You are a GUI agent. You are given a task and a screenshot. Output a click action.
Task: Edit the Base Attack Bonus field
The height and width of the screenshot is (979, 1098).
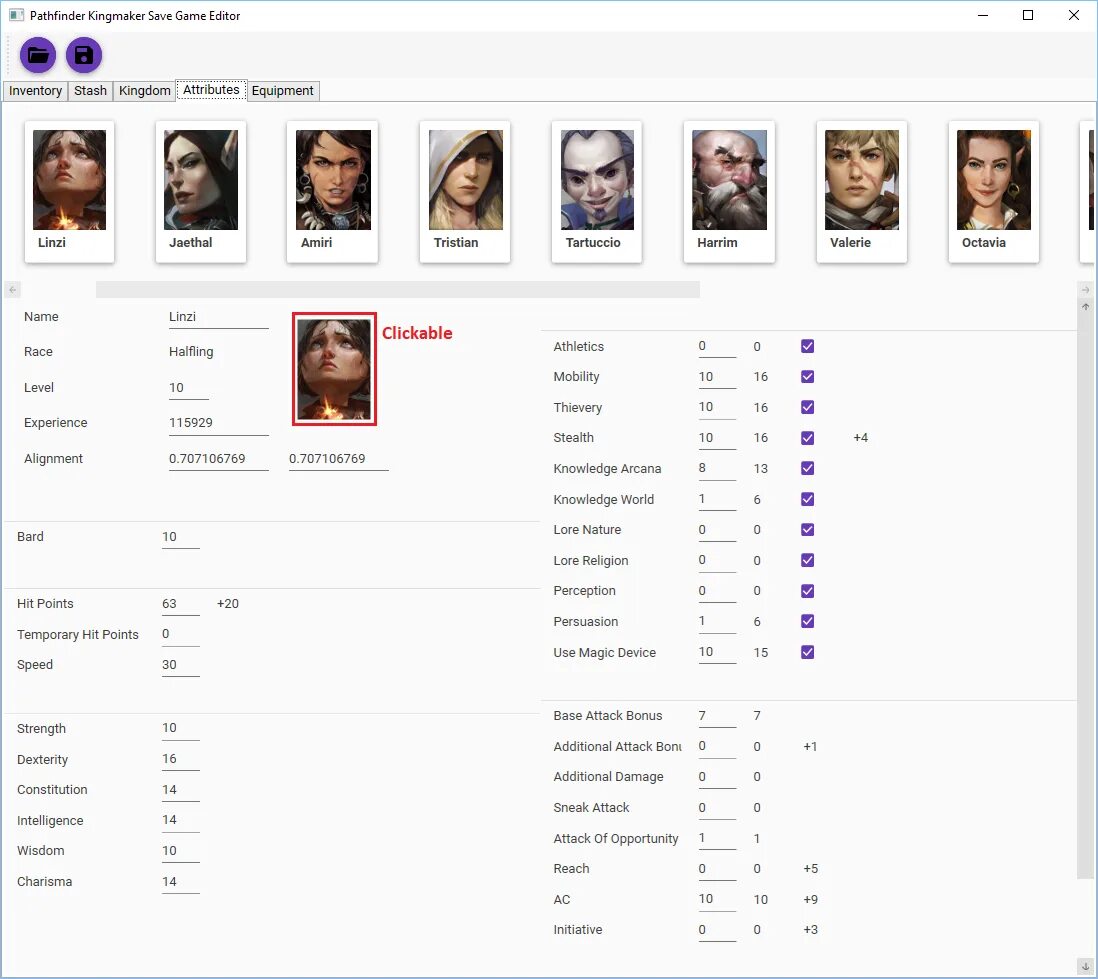pos(717,716)
